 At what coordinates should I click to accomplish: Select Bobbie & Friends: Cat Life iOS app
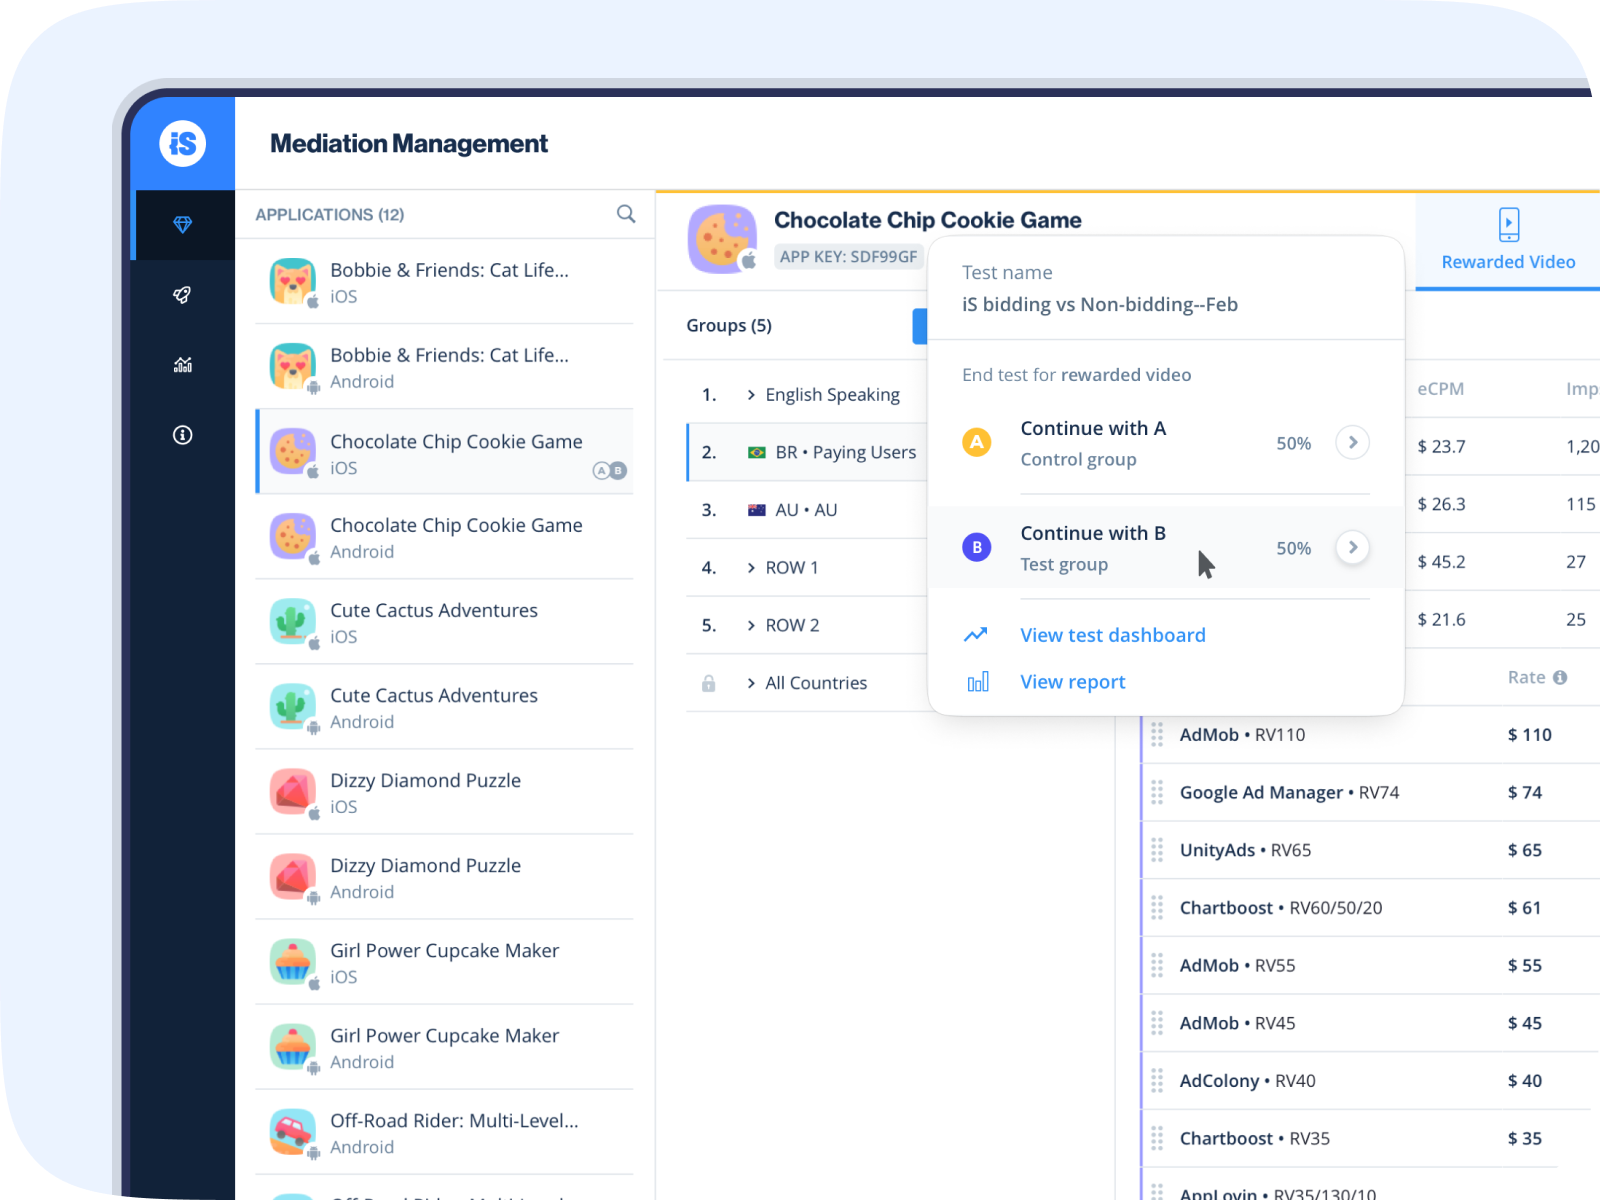point(445,282)
